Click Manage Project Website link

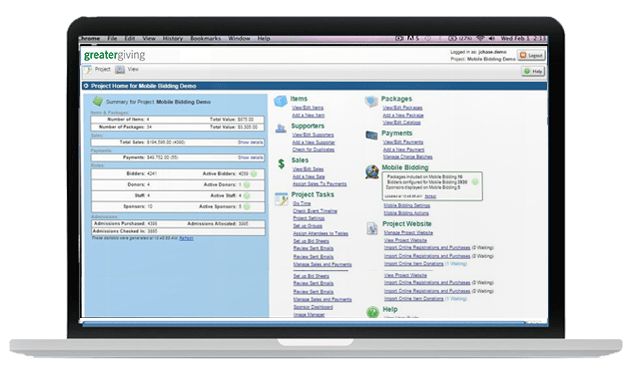pos(408,233)
